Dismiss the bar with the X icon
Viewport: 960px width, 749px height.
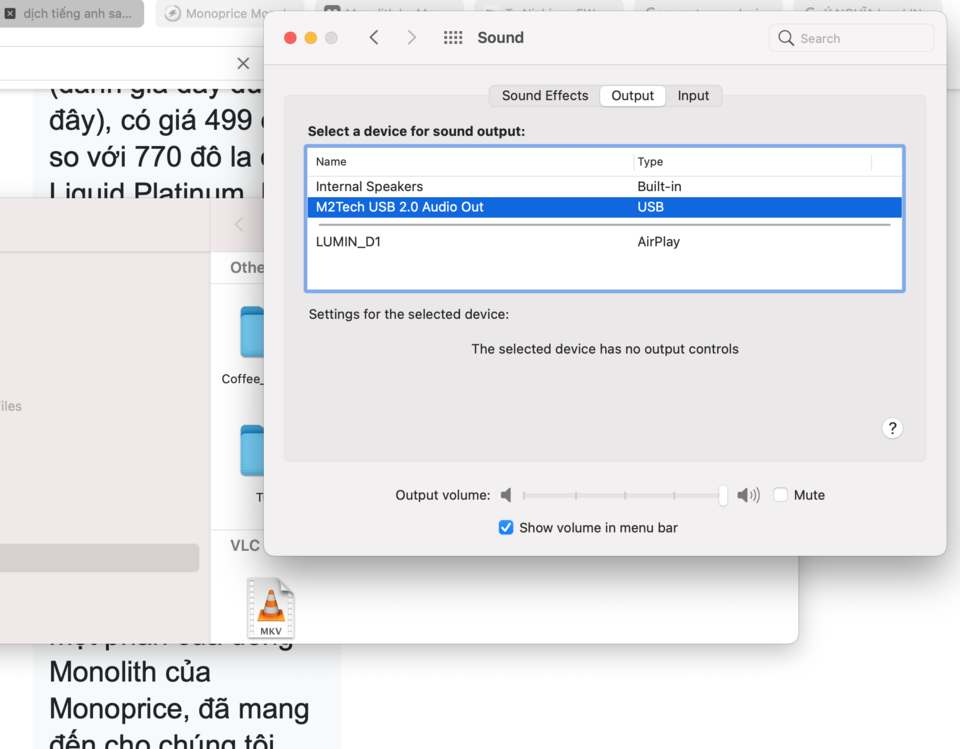pyautogui.click(x=243, y=63)
